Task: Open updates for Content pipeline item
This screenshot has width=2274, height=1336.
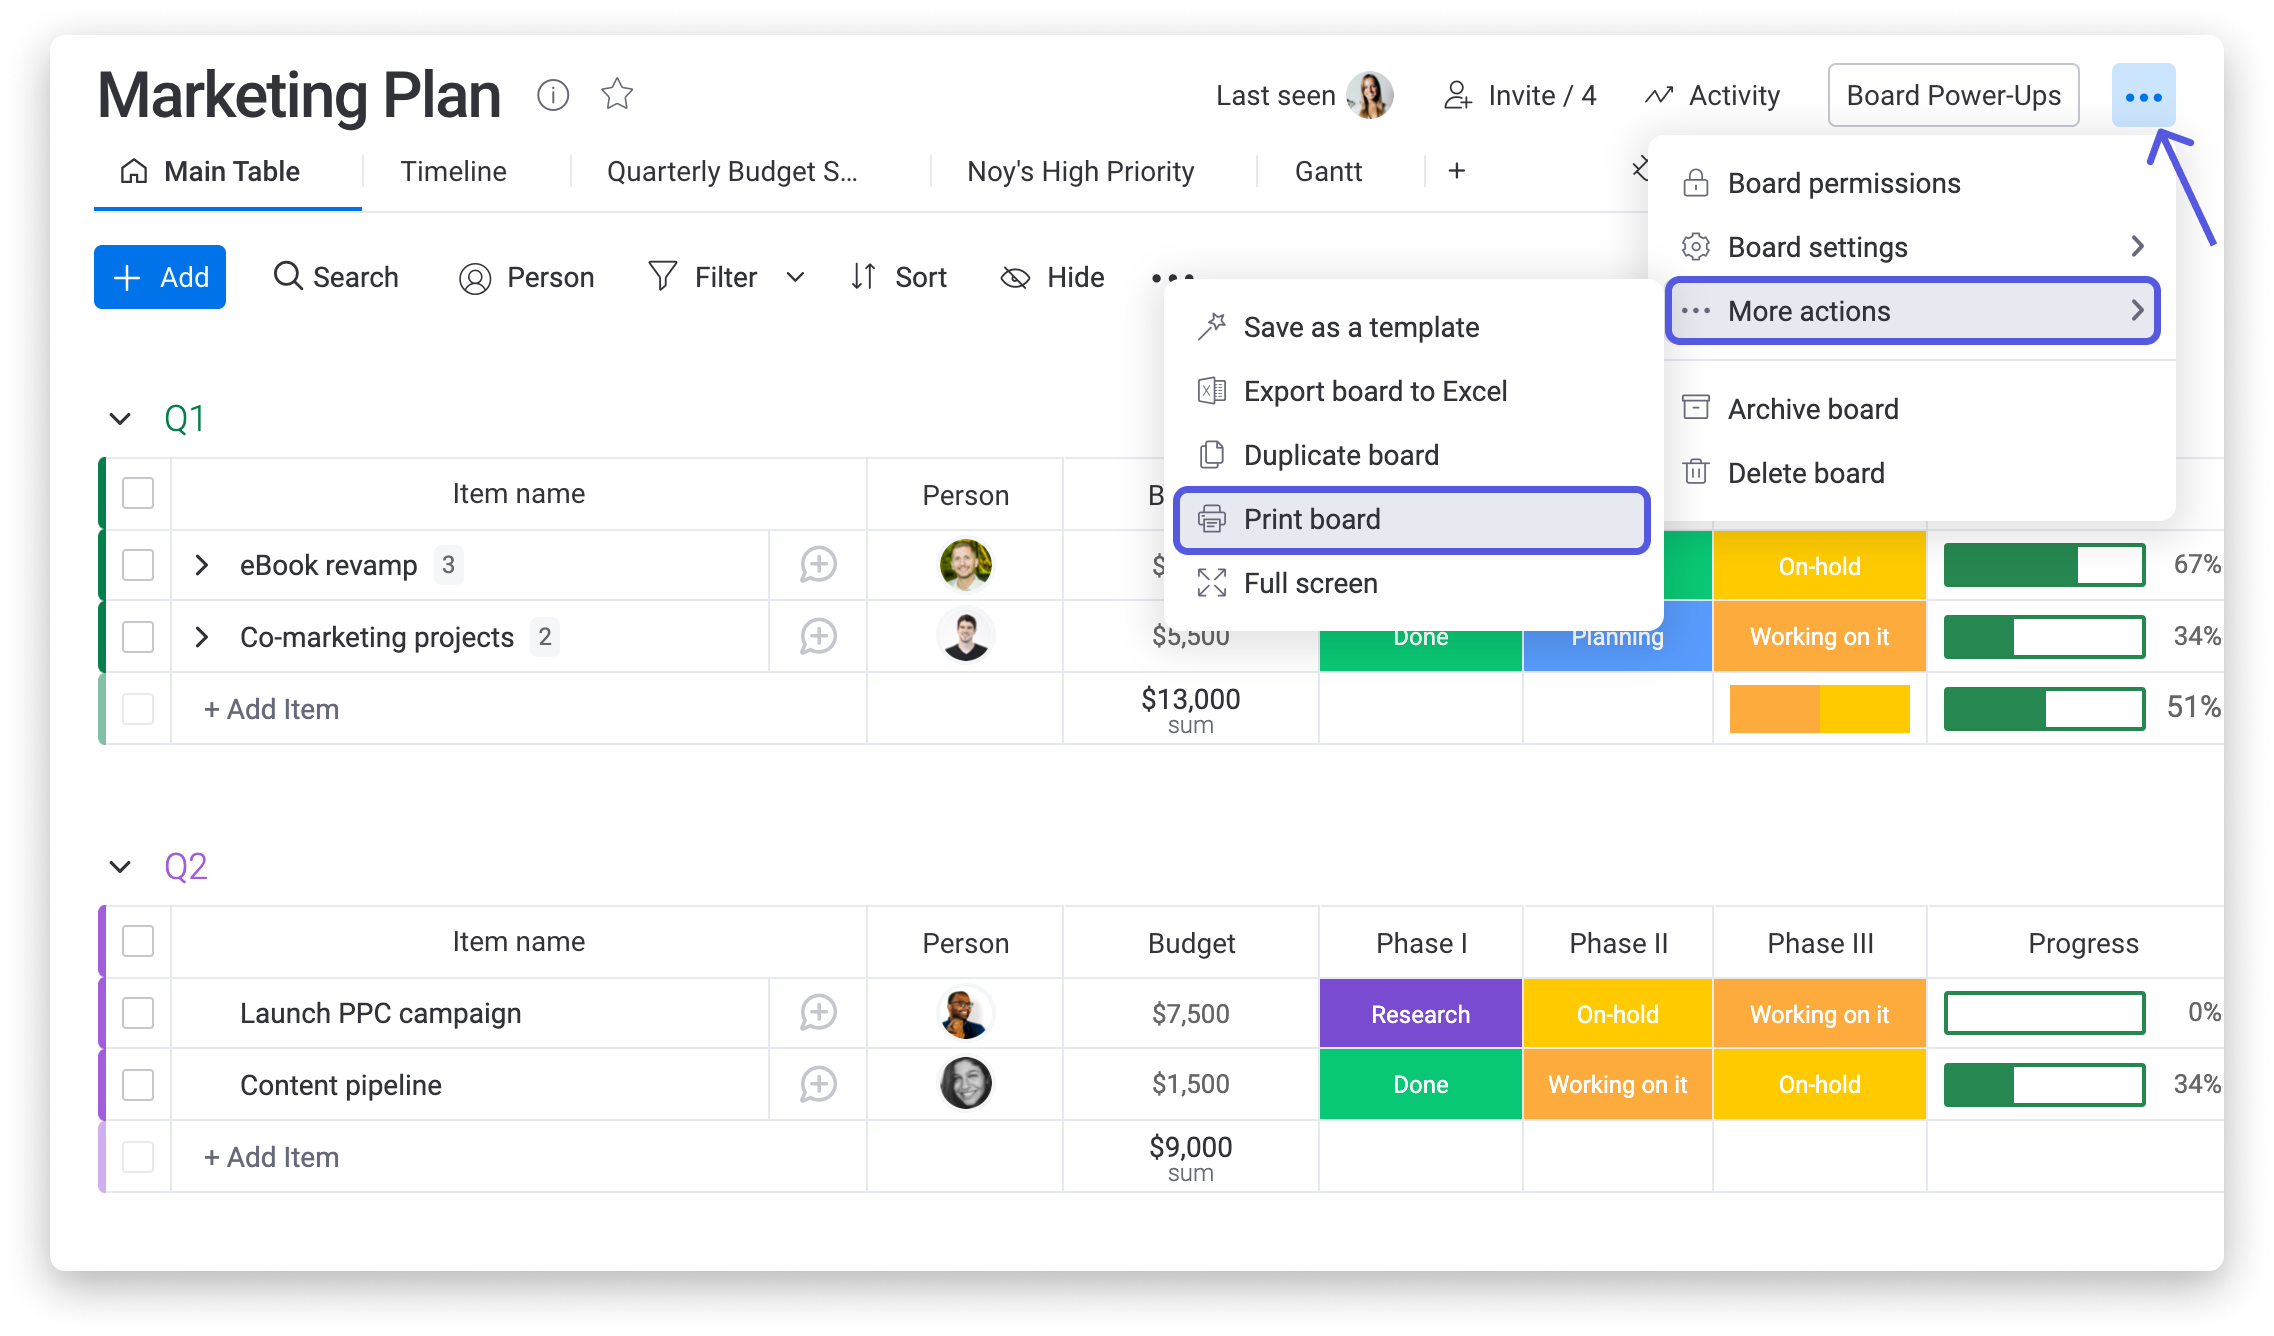Action: point(818,1085)
